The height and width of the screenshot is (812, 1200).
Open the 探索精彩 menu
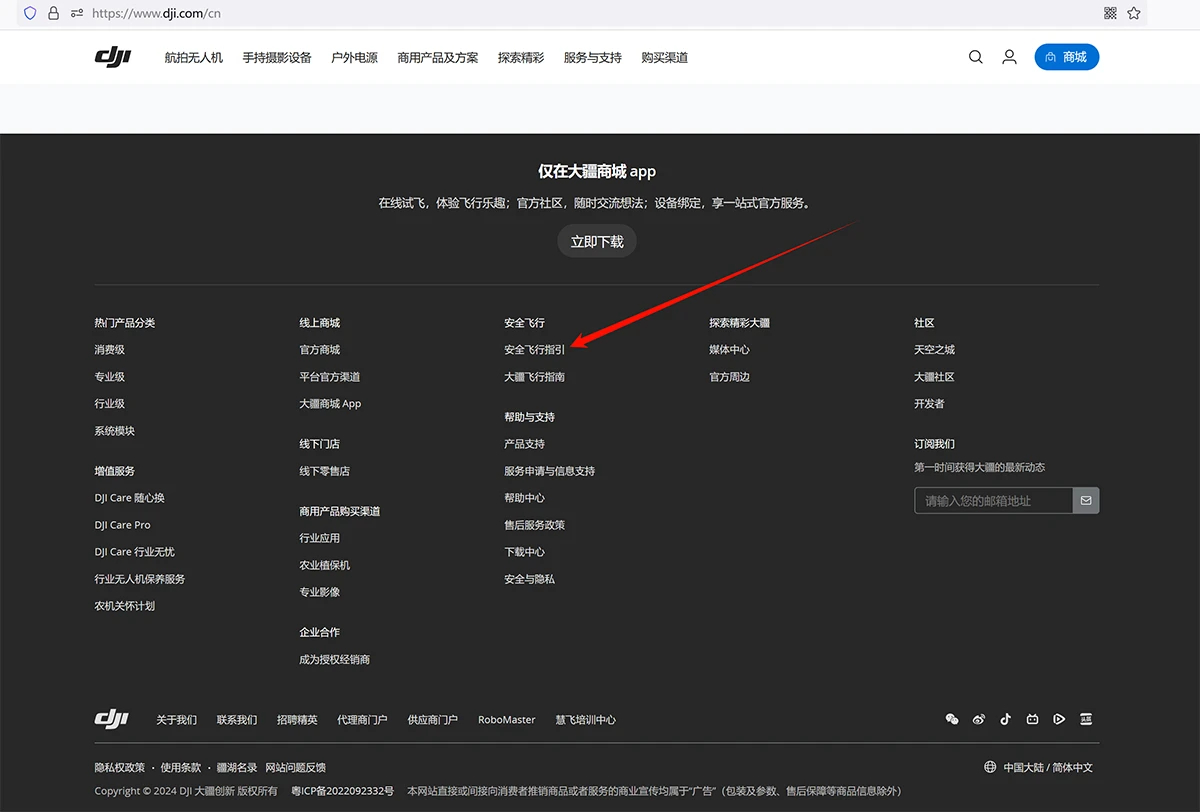(521, 58)
